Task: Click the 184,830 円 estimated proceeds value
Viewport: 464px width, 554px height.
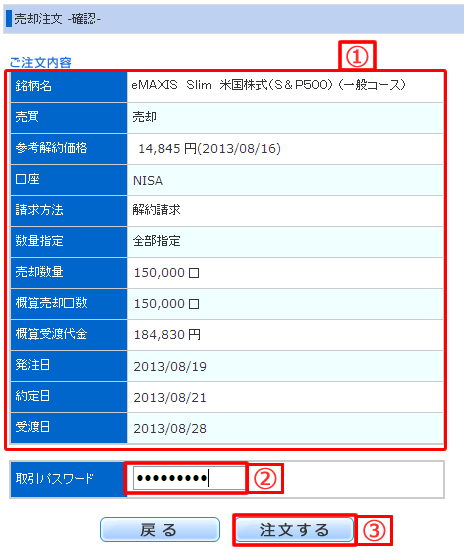Action: (x=167, y=334)
